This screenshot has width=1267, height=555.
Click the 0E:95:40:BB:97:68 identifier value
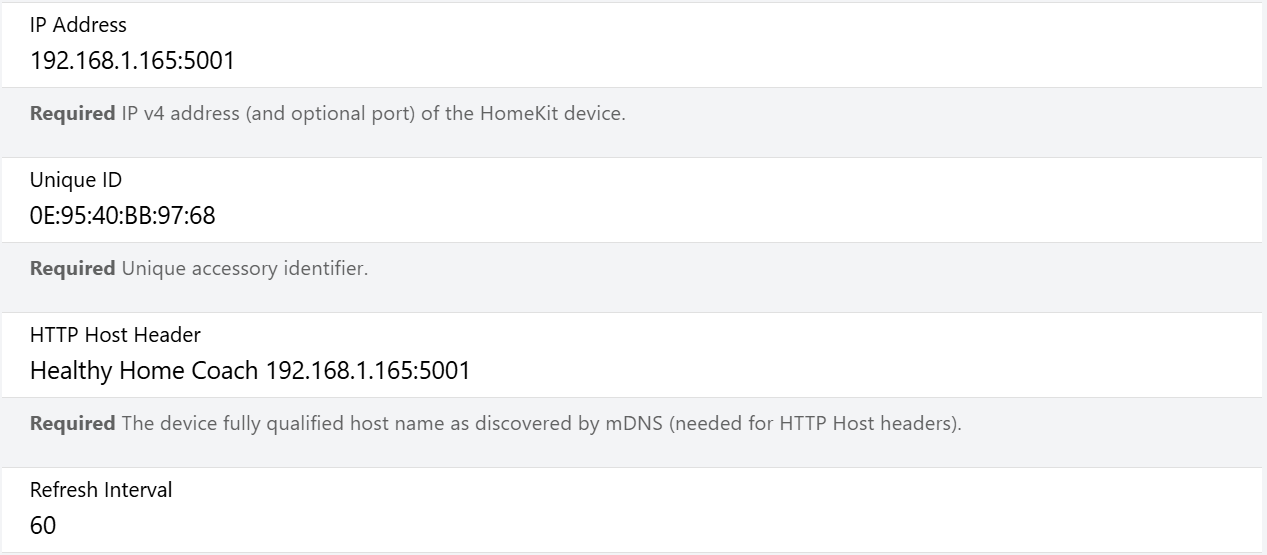tap(122, 216)
